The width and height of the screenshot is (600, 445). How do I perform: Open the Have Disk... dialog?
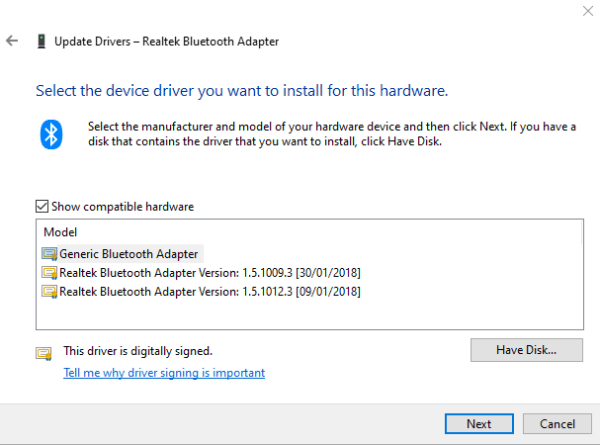tap(527, 350)
